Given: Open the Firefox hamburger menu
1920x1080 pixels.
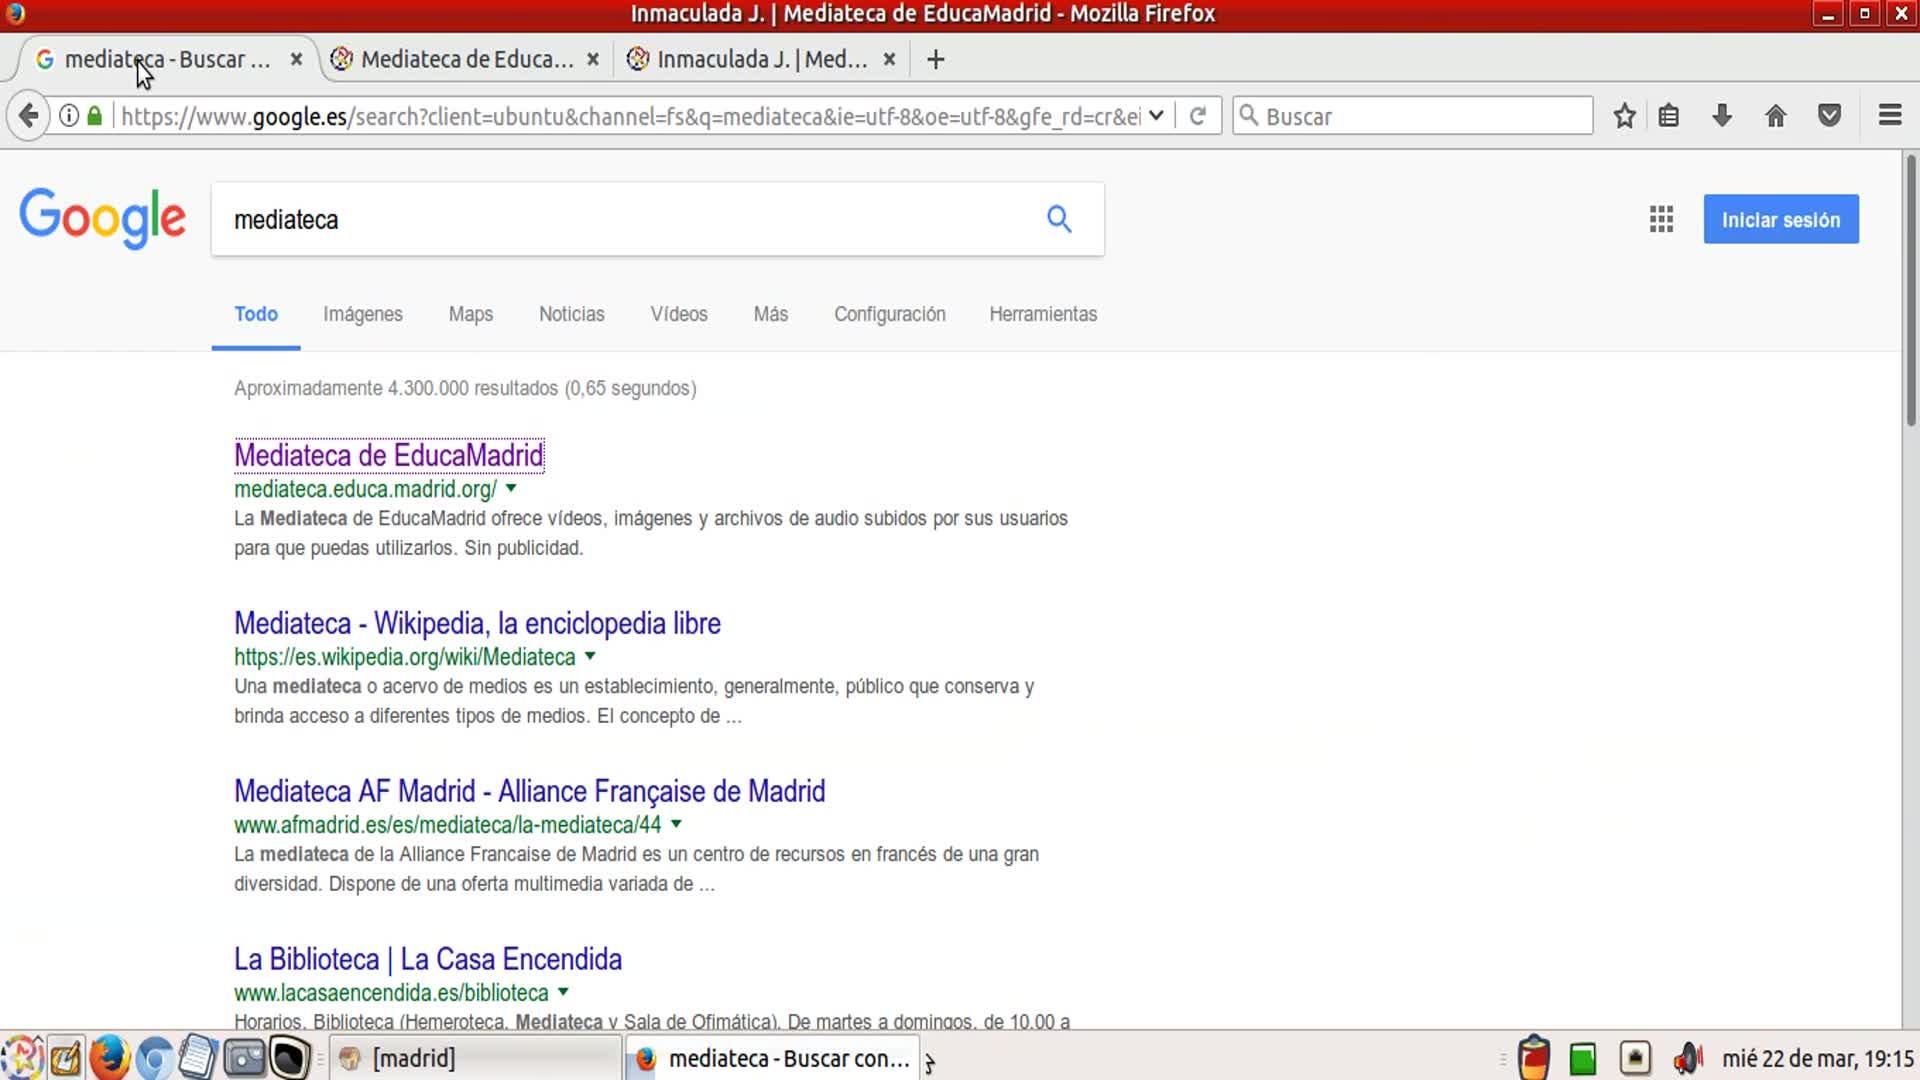Looking at the screenshot, I should pyautogui.click(x=1889, y=116).
